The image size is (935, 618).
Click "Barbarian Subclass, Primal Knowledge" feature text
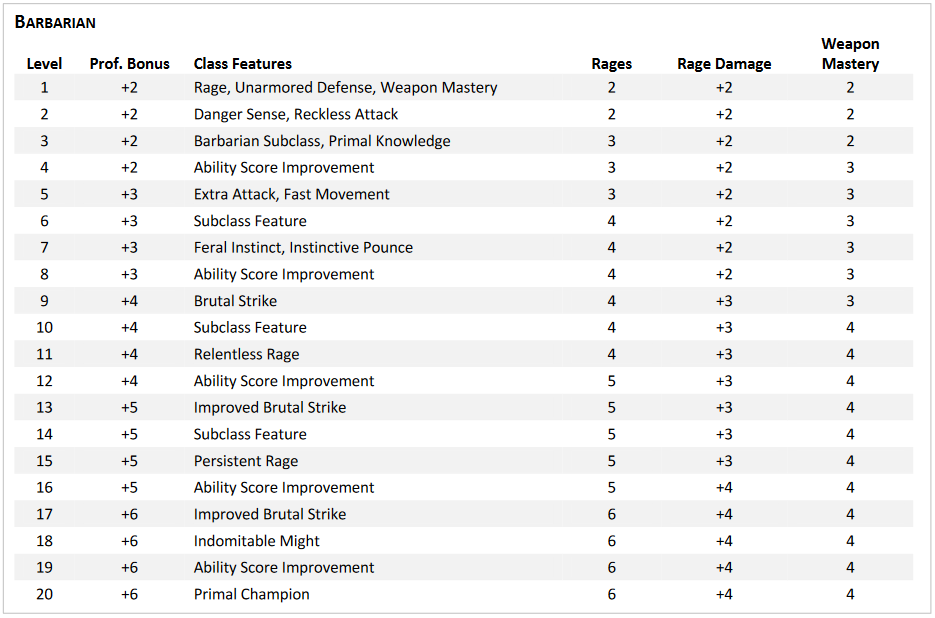point(322,141)
